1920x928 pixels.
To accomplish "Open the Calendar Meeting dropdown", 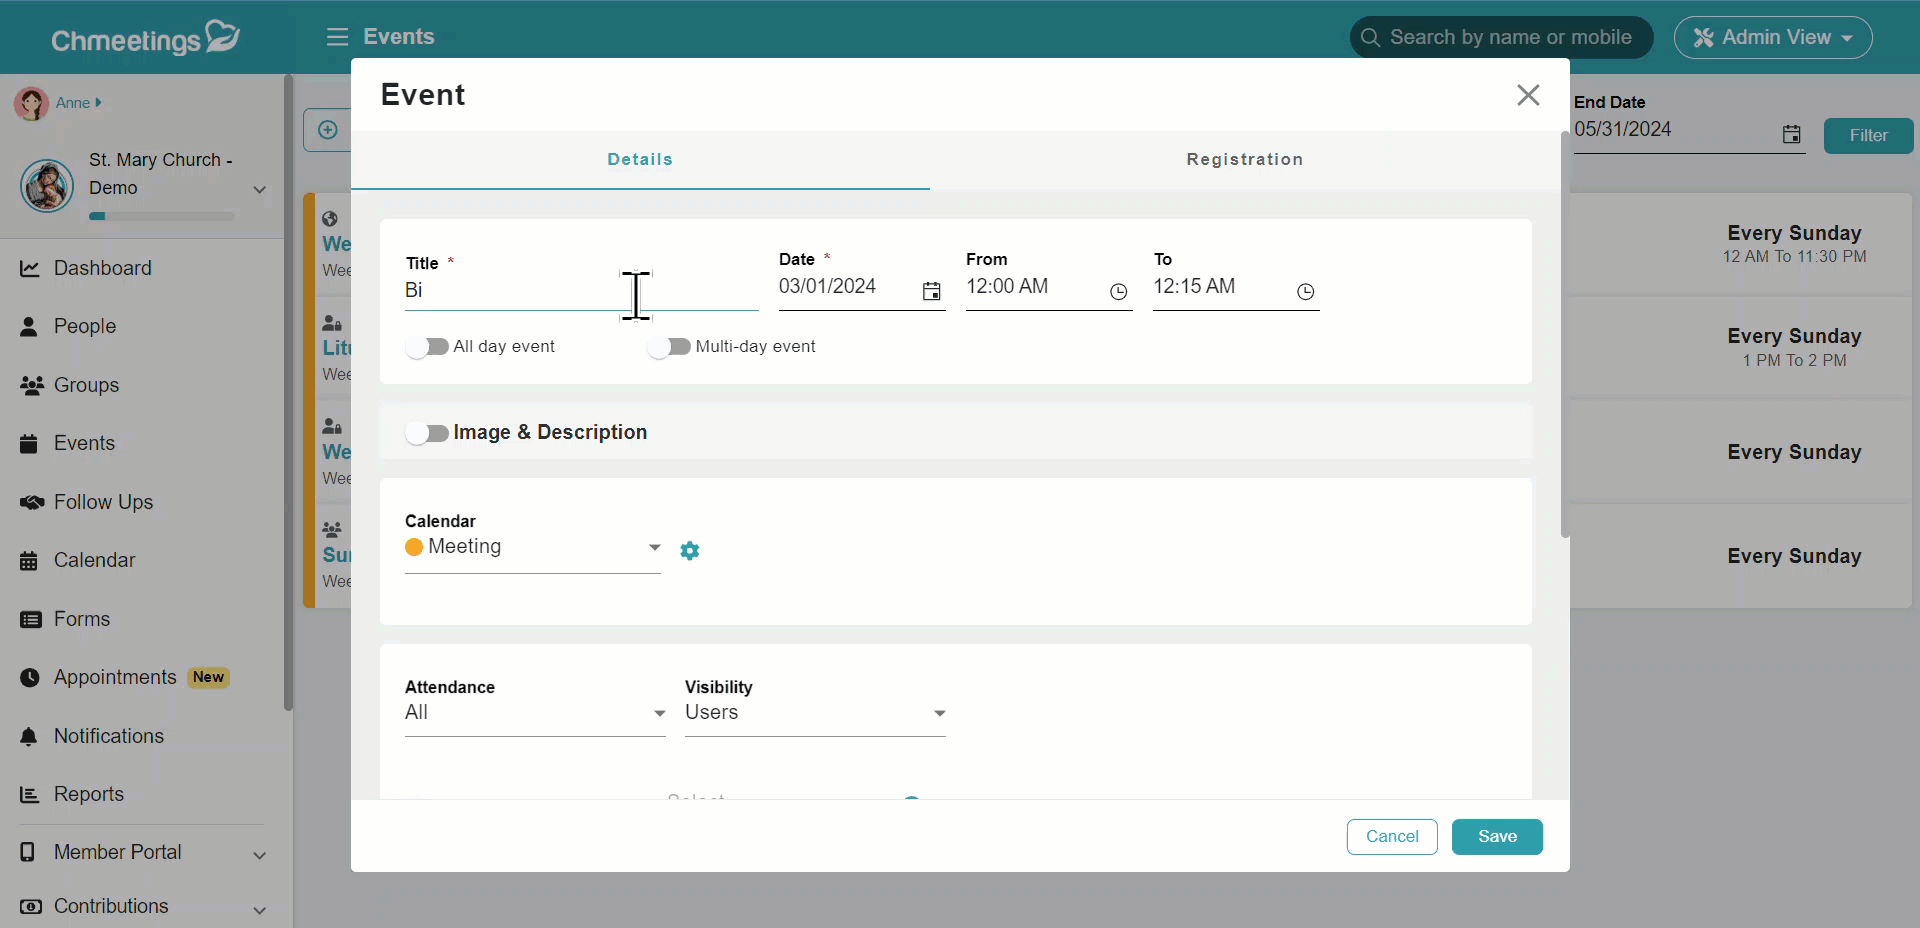I will [533, 548].
